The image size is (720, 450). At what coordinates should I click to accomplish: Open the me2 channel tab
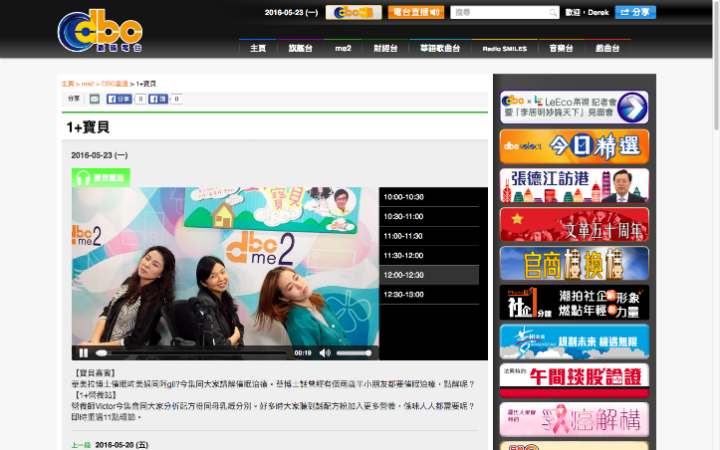pos(343,48)
